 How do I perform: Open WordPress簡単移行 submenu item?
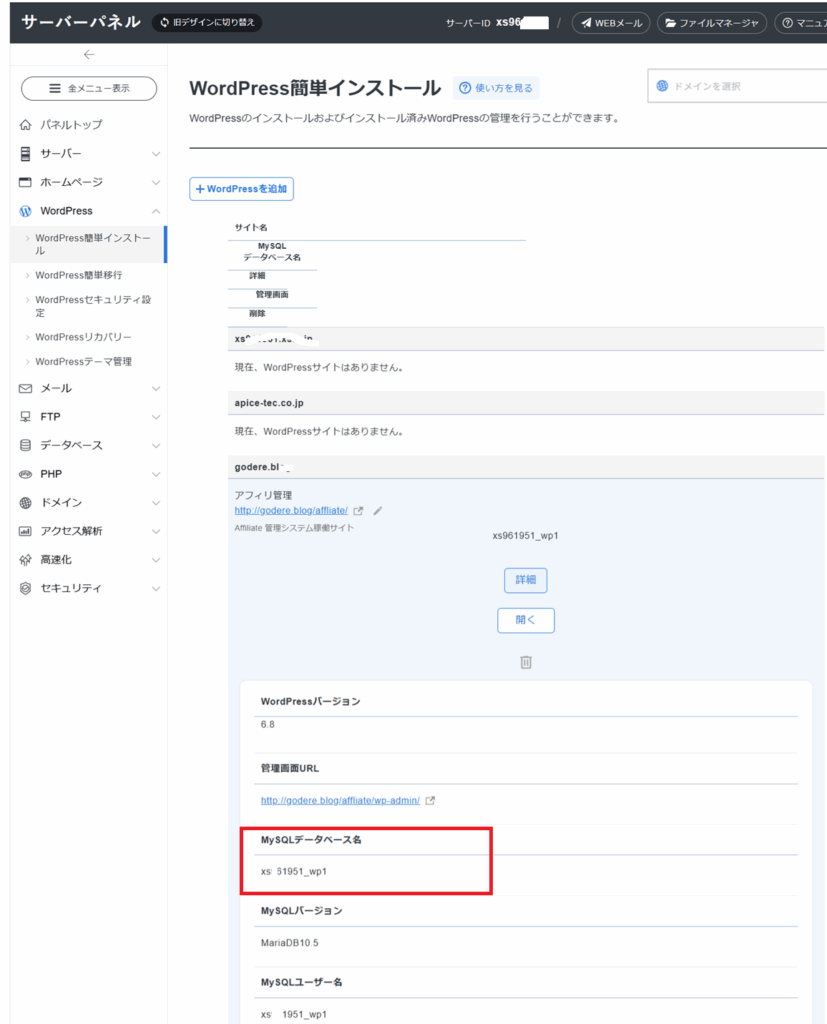click(x=78, y=276)
